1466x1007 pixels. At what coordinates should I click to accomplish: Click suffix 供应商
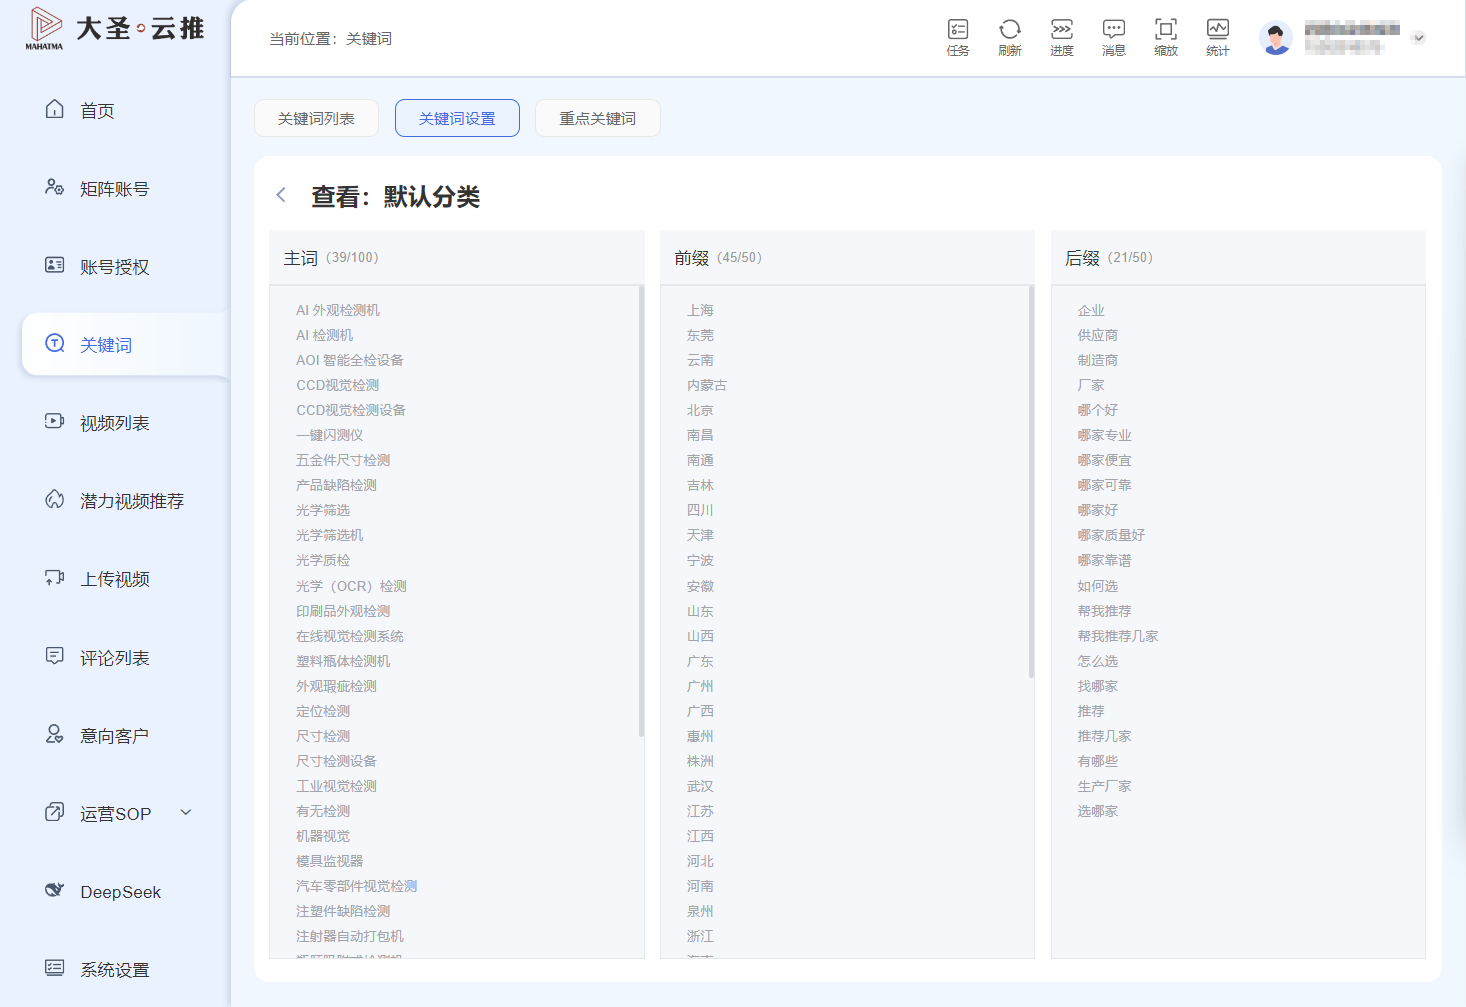tap(1098, 335)
